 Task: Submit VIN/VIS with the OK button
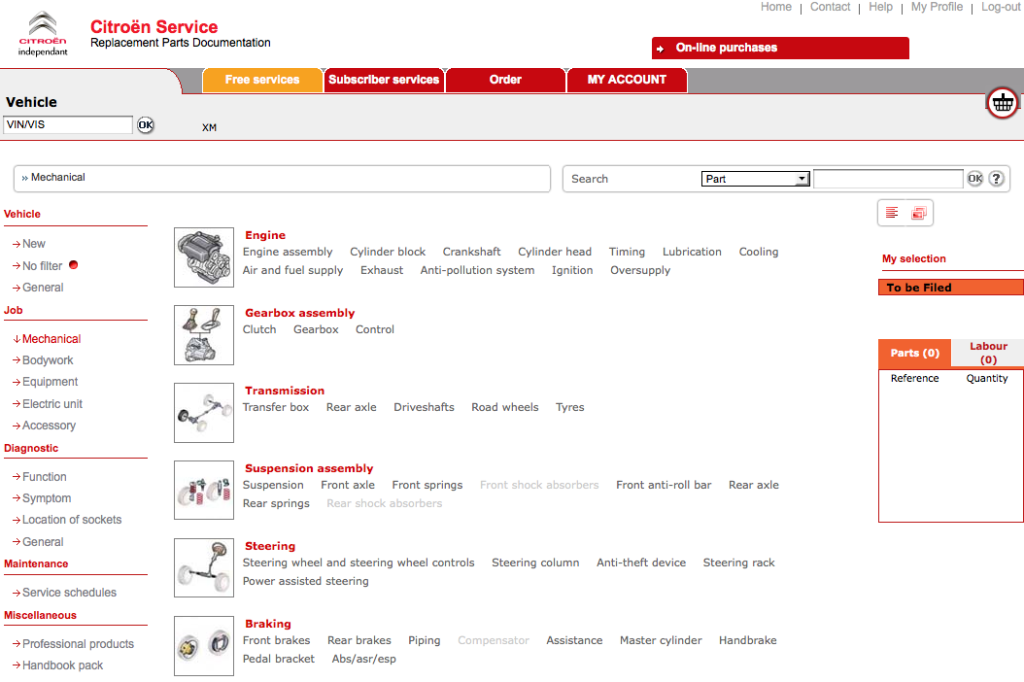click(x=146, y=125)
